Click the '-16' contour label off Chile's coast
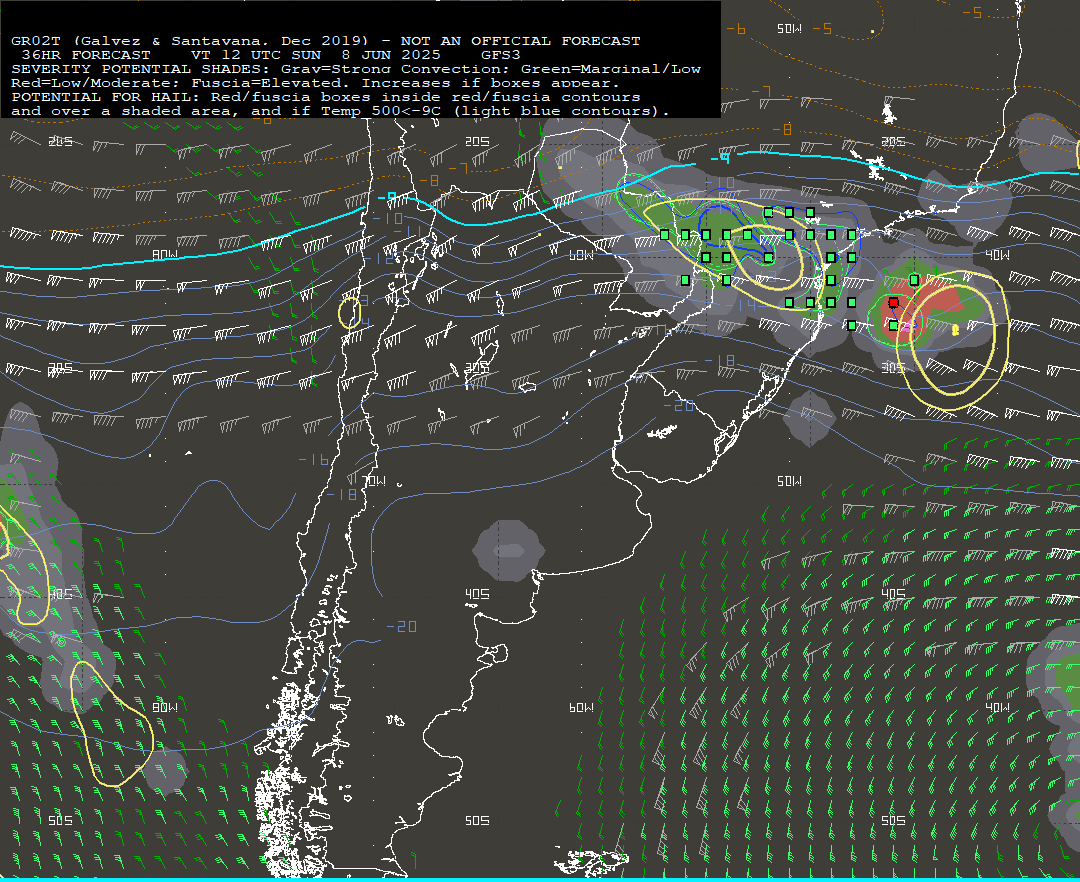The width and height of the screenshot is (1080, 882). (x=313, y=459)
